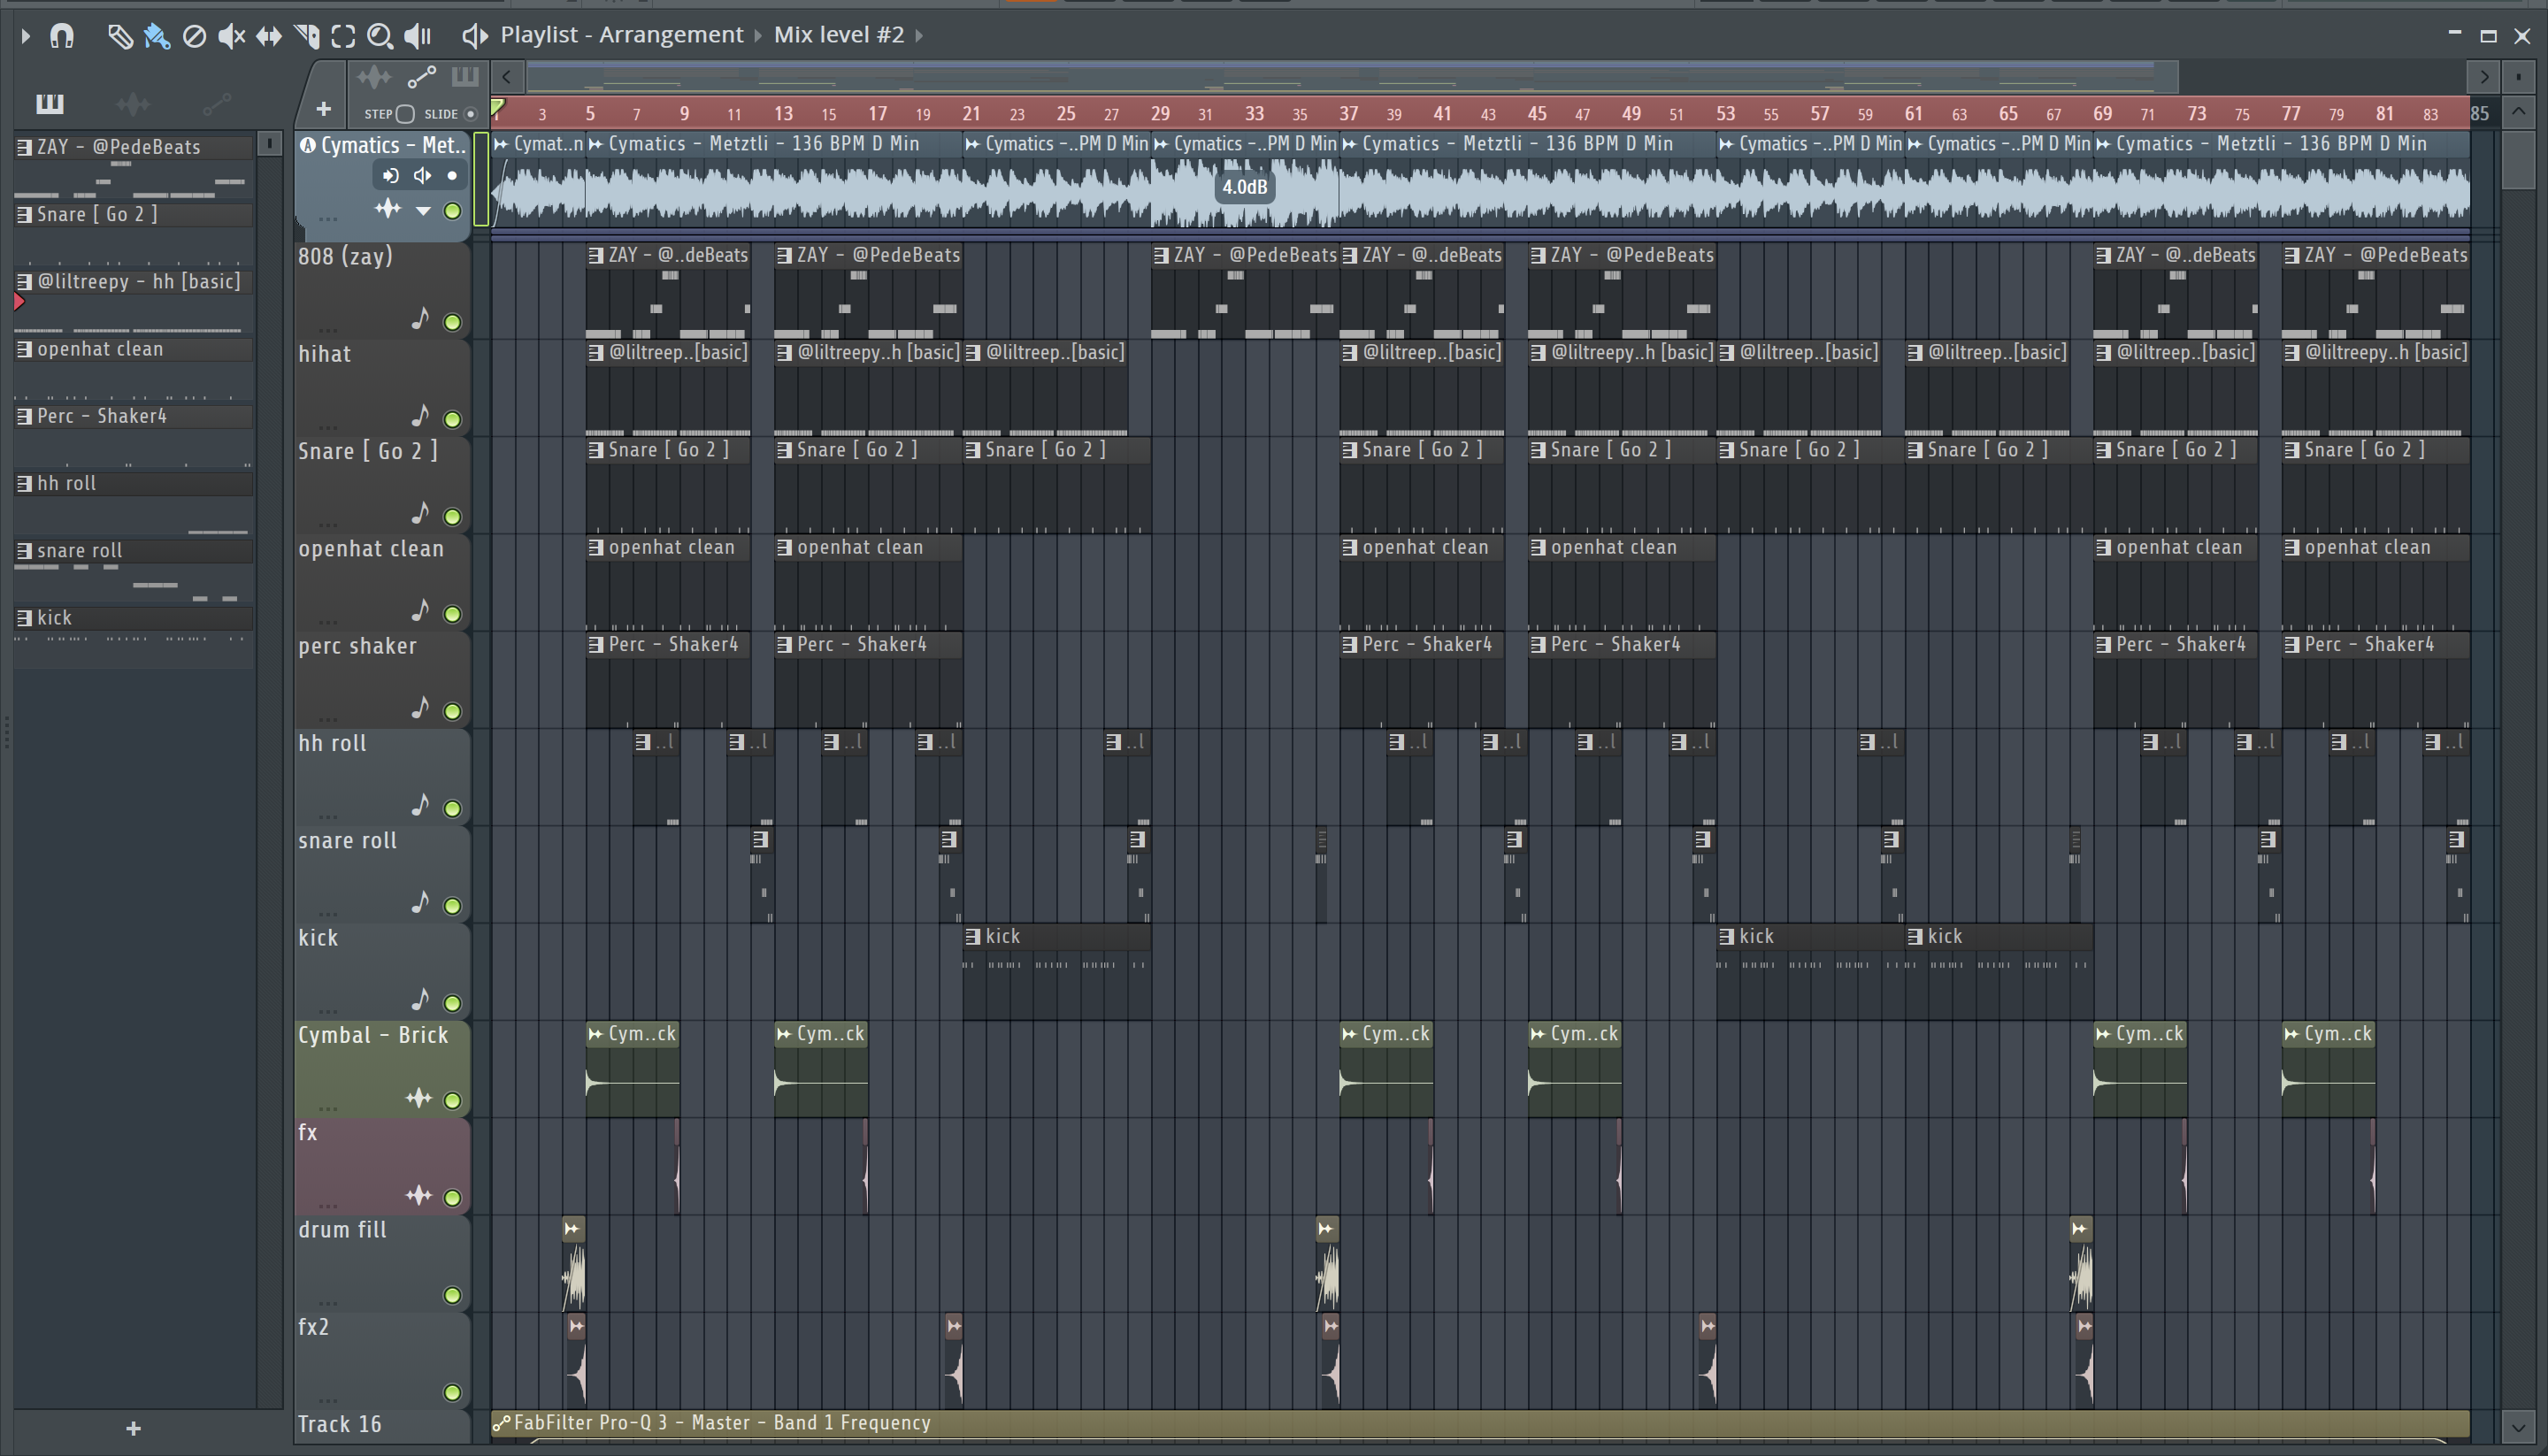Viewport: 2548px width, 1456px height.
Task: Open the first drum fill clip menu
Action: click(x=573, y=1229)
